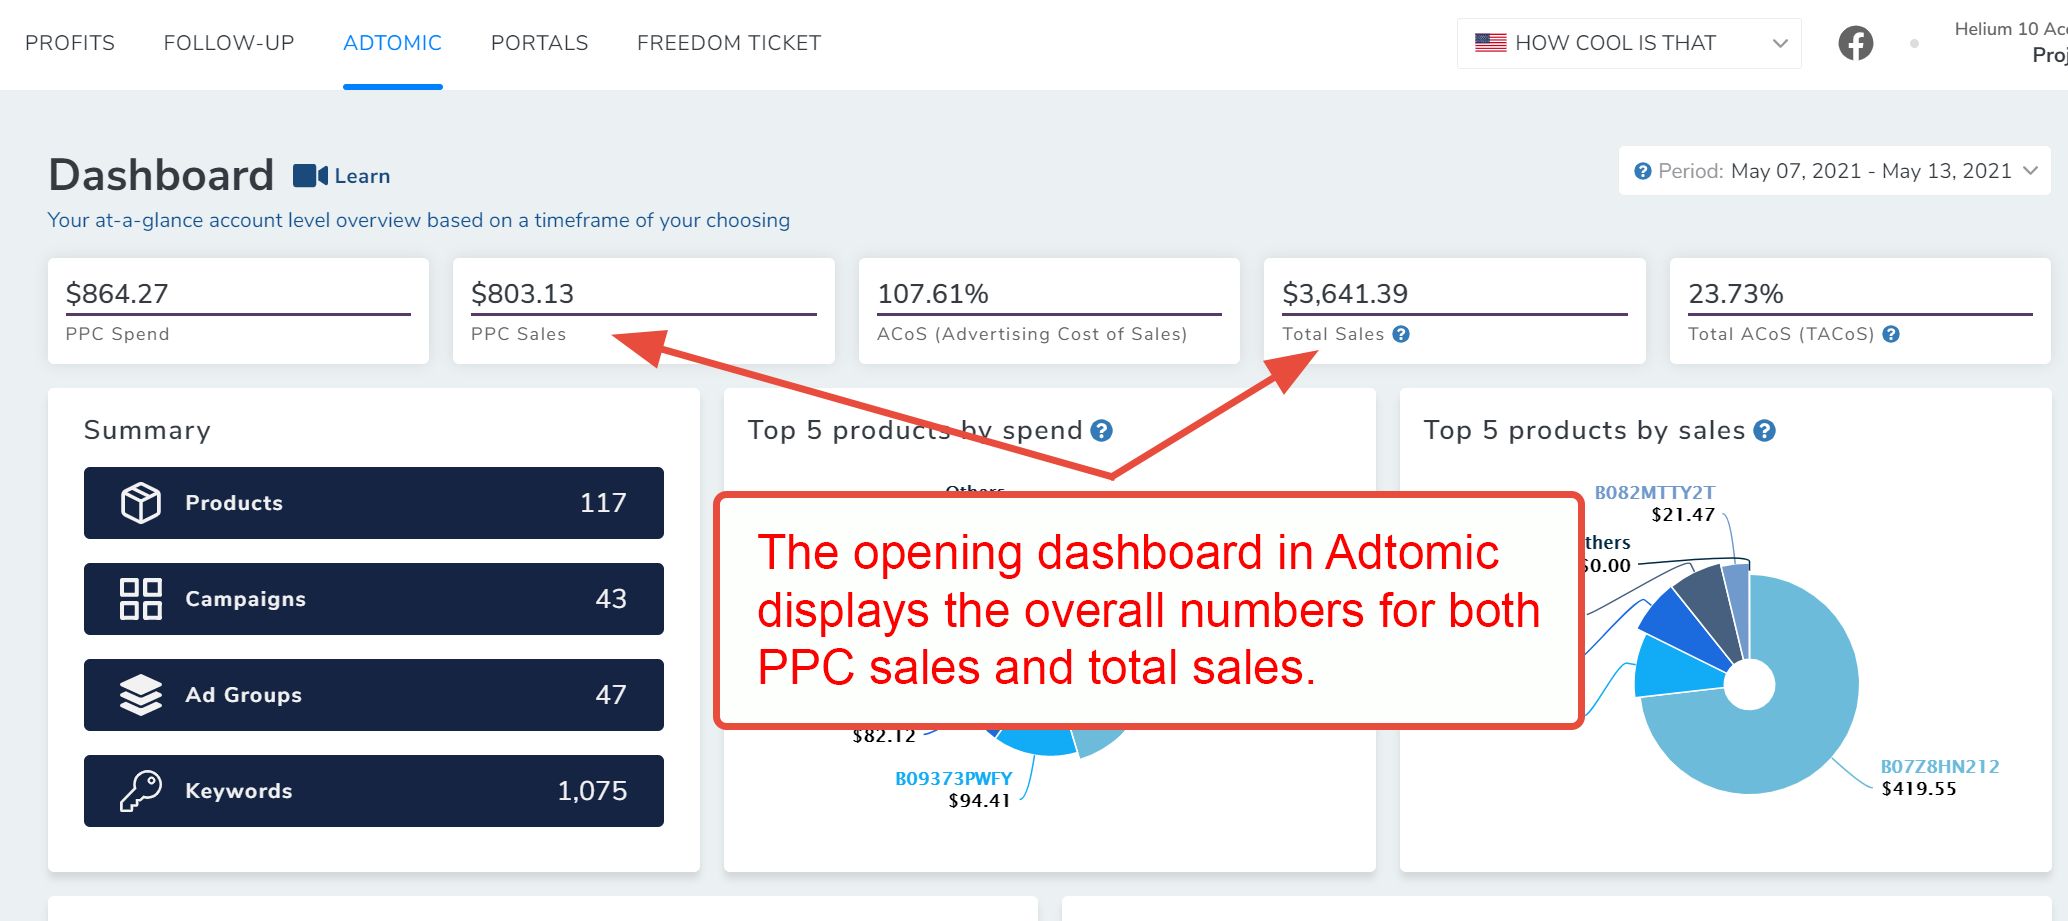The width and height of the screenshot is (2068, 921).
Task: Click the question mark next to Period label
Action: [x=1642, y=170]
